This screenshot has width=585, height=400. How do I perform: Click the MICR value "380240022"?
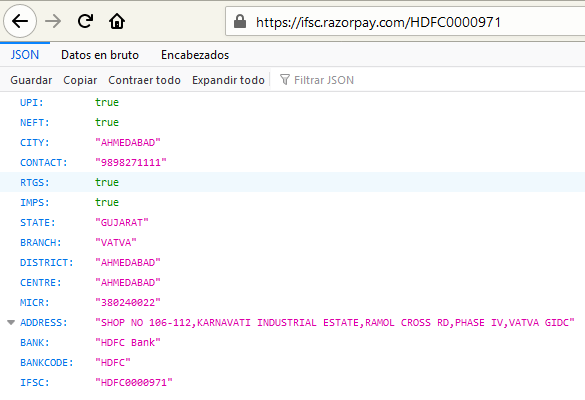128,303
